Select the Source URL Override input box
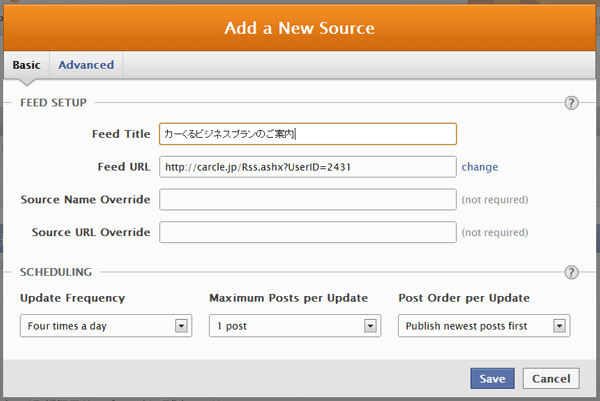The image size is (600, 401). pos(307,232)
